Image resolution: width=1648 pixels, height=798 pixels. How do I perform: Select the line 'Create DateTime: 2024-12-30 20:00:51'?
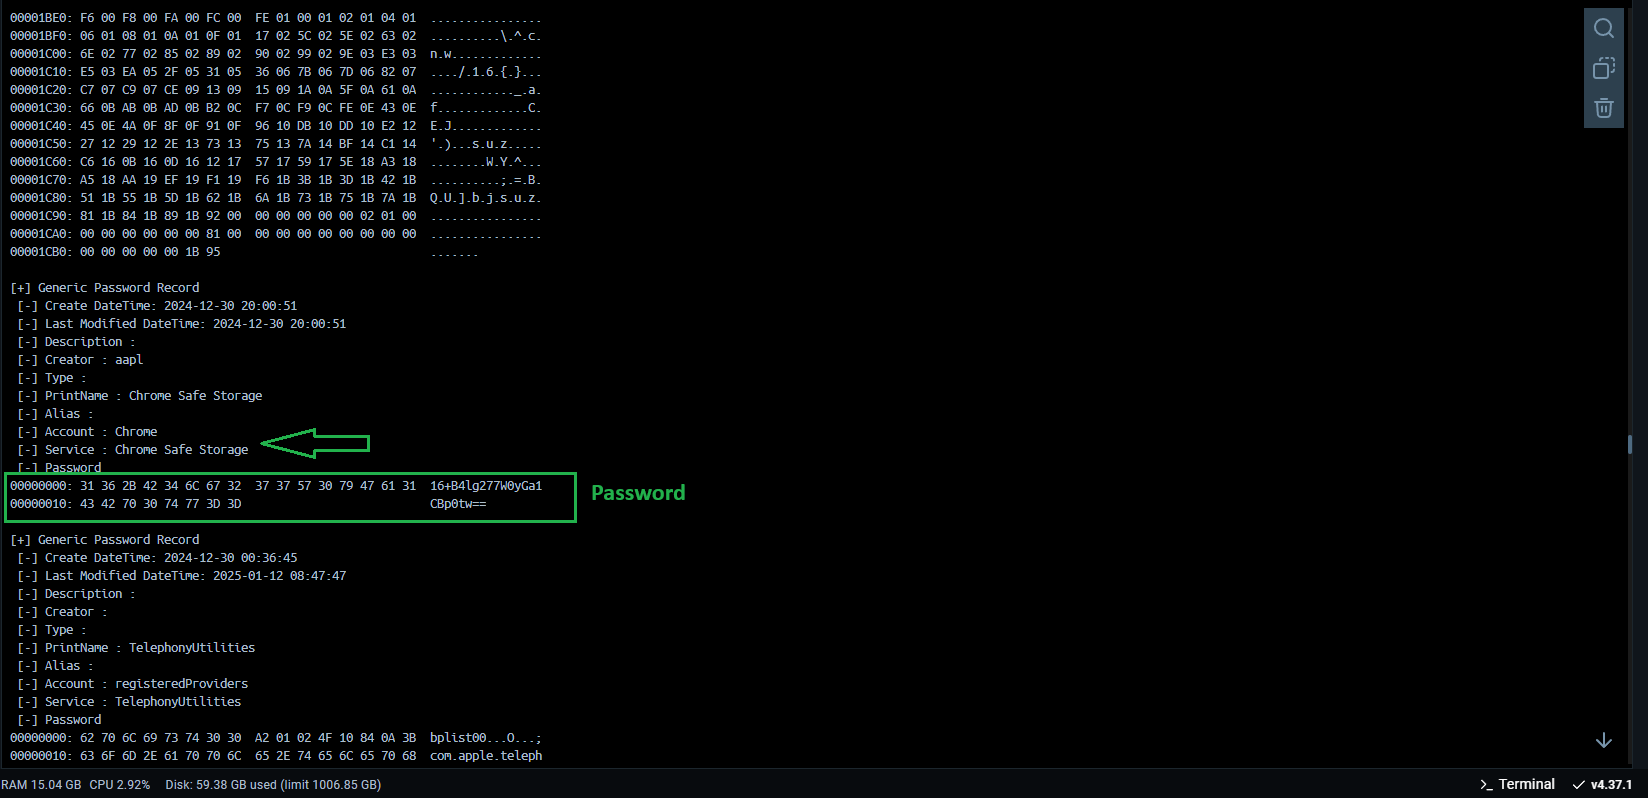click(157, 306)
